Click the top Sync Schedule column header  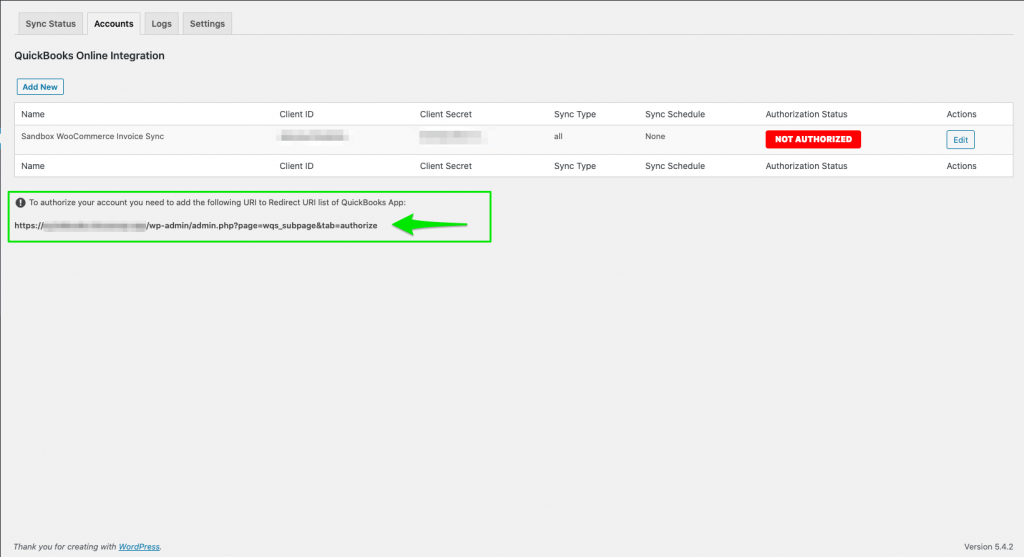pos(675,114)
